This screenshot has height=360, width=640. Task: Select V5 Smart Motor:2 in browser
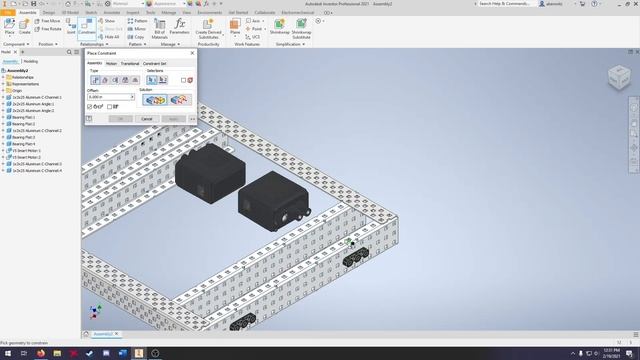pos(27,157)
